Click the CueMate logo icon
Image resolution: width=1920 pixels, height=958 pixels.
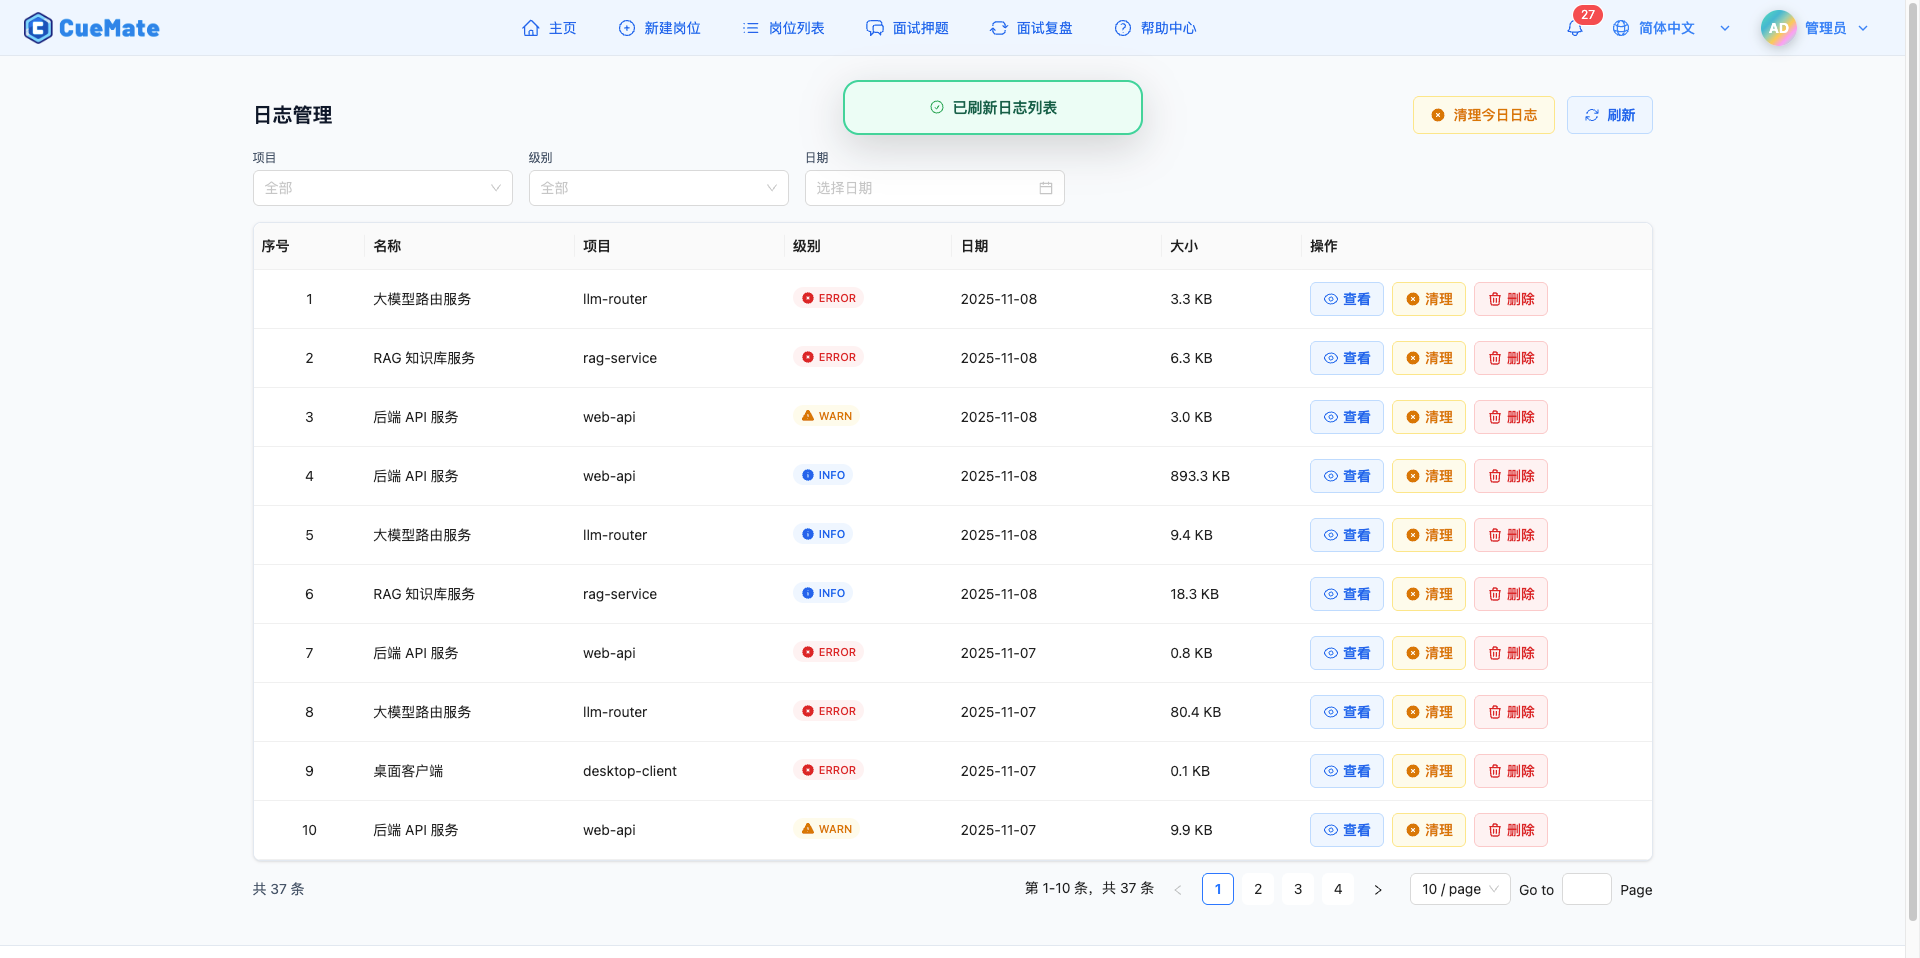[38, 28]
